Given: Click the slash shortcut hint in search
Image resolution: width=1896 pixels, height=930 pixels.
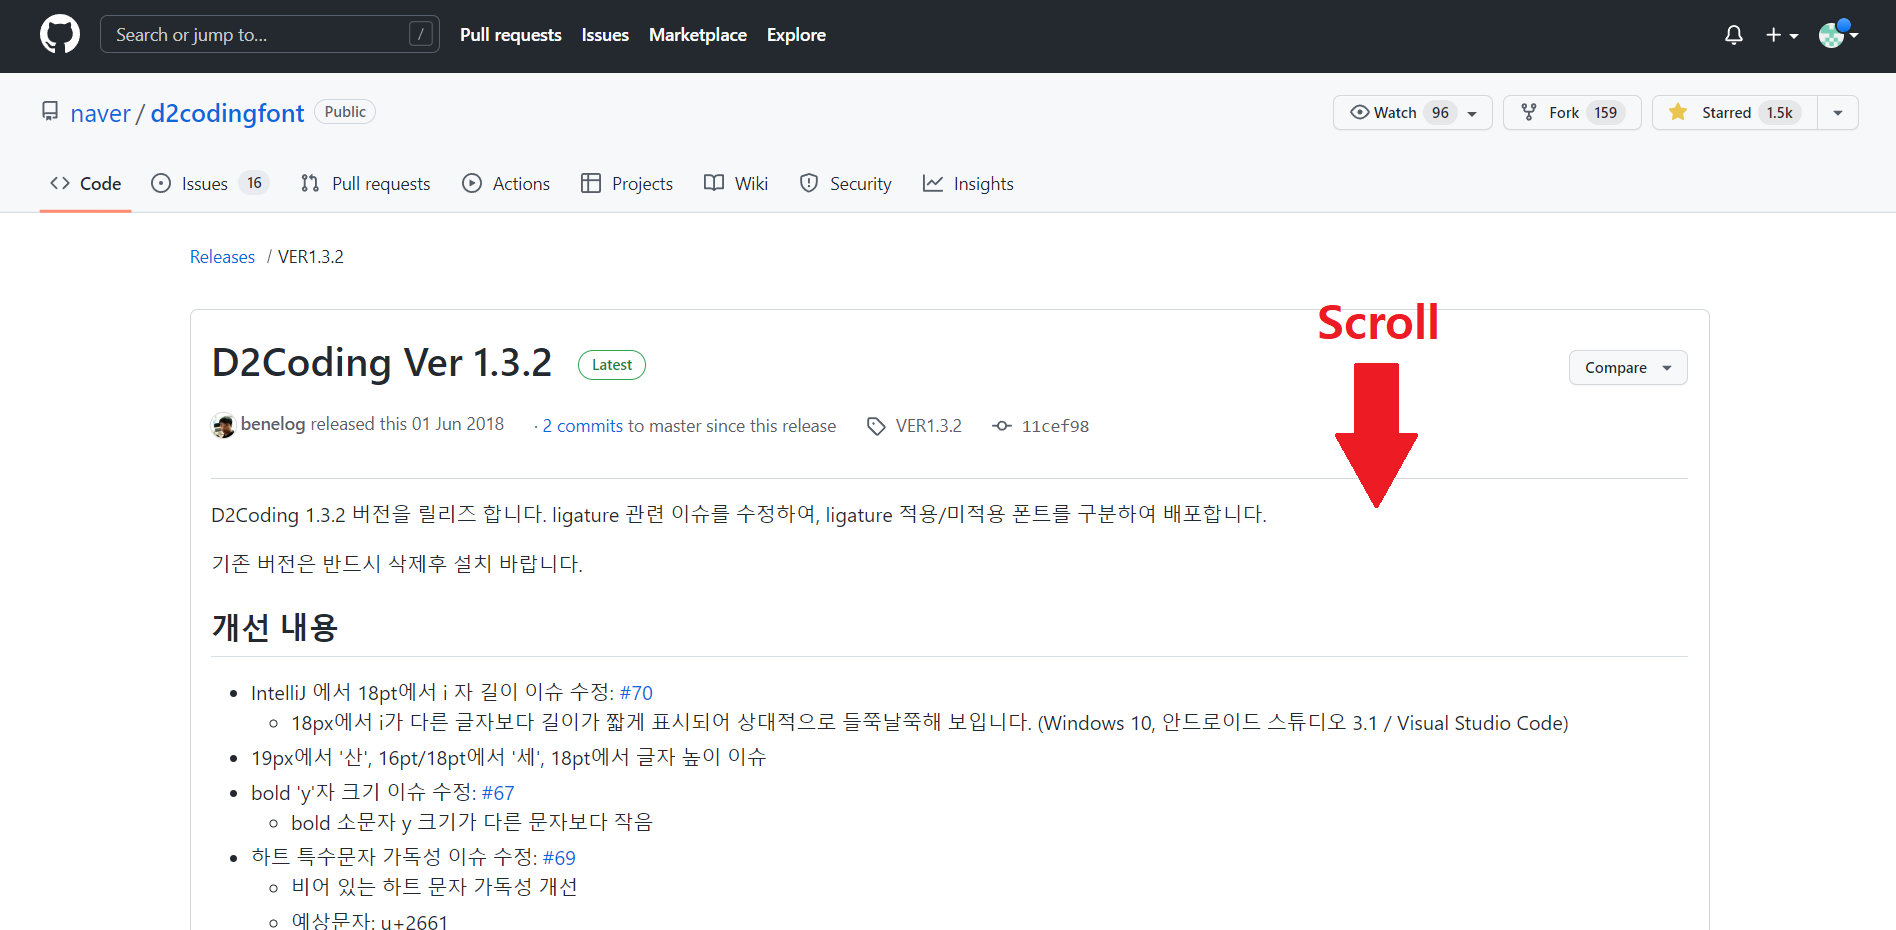Looking at the screenshot, I should tap(421, 34).
